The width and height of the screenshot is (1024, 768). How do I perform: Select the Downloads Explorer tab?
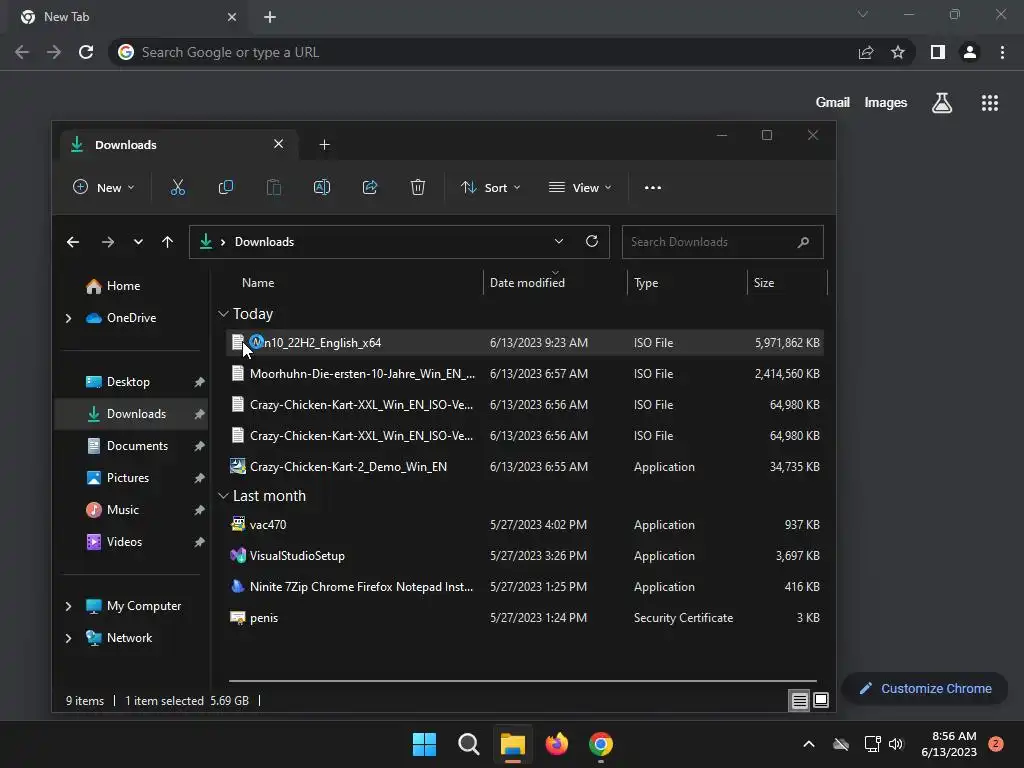tap(178, 144)
